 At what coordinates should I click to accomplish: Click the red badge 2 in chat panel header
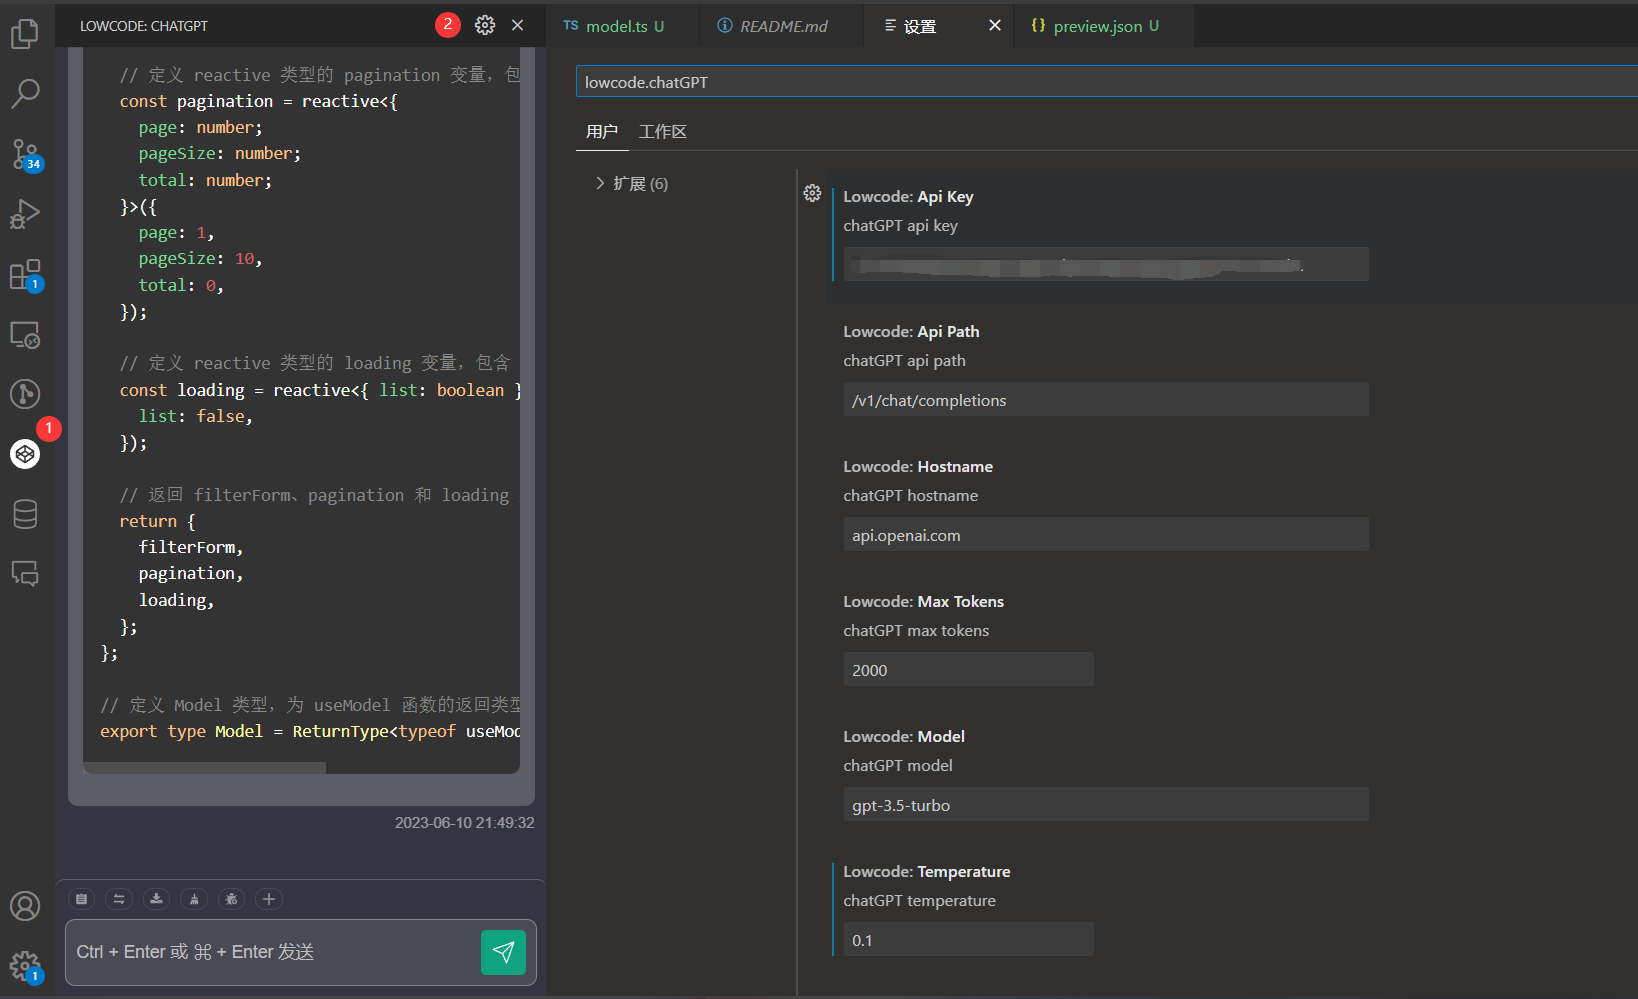coord(448,24)
